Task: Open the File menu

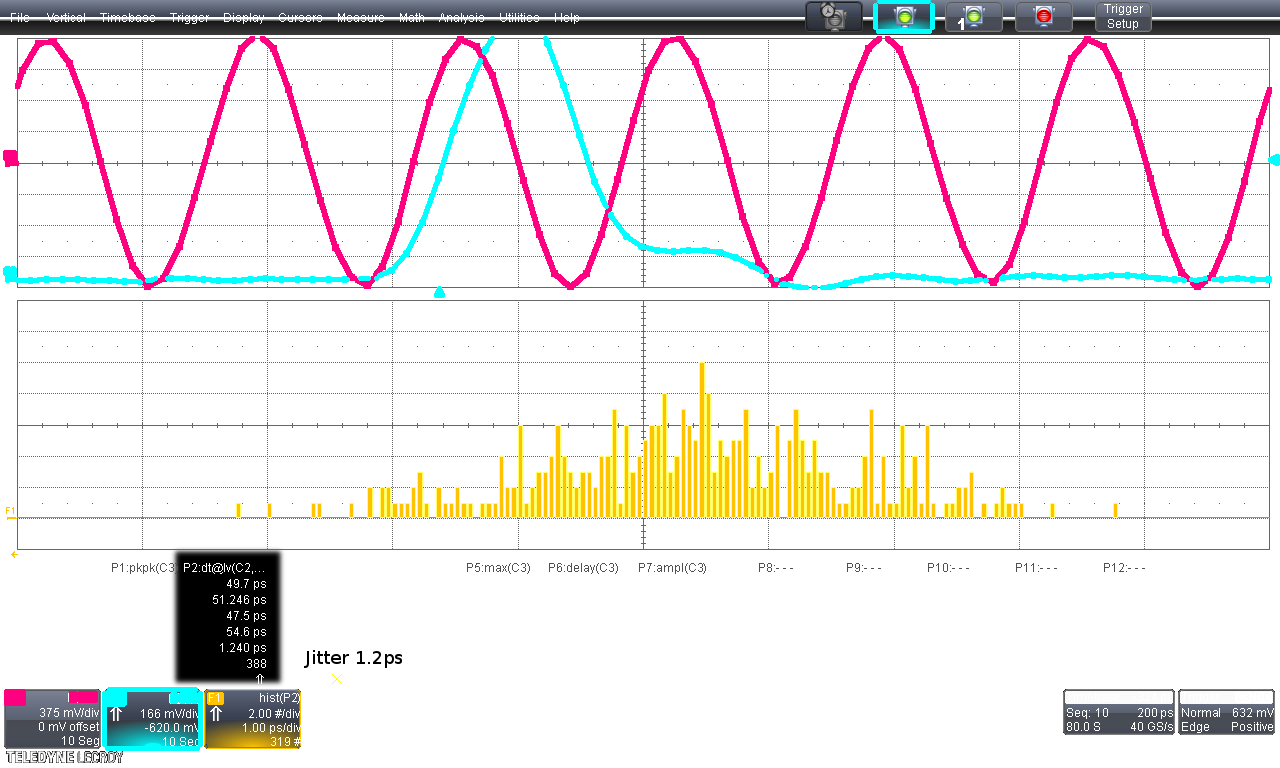Action: pos(20,18)
